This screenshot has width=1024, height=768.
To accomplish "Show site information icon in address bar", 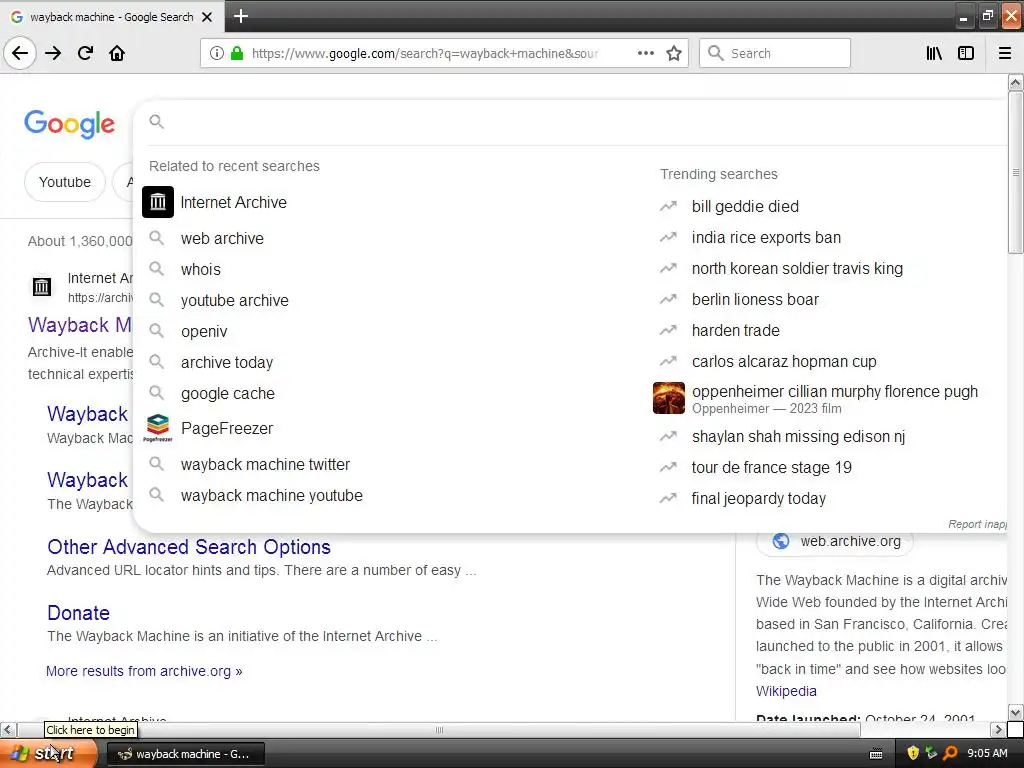I will tap(217, 53).
